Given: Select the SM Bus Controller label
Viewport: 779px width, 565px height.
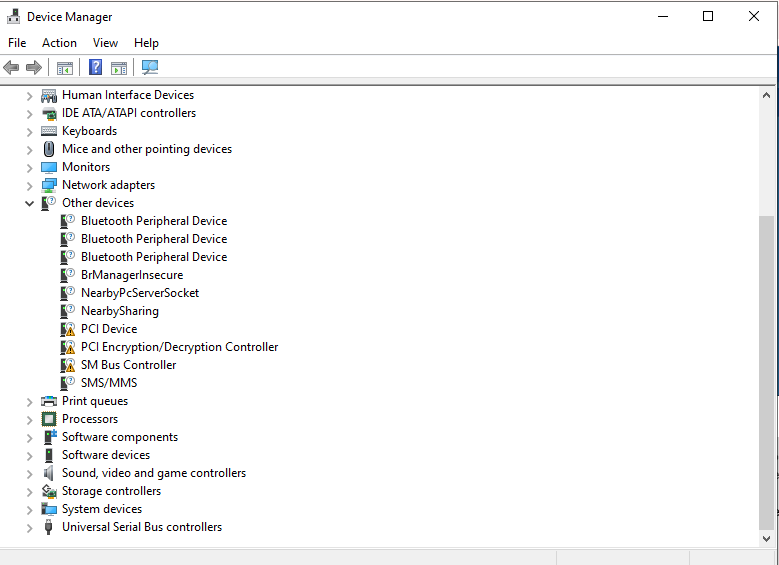Looking at the screenshot, I should [x=128, y=365].
